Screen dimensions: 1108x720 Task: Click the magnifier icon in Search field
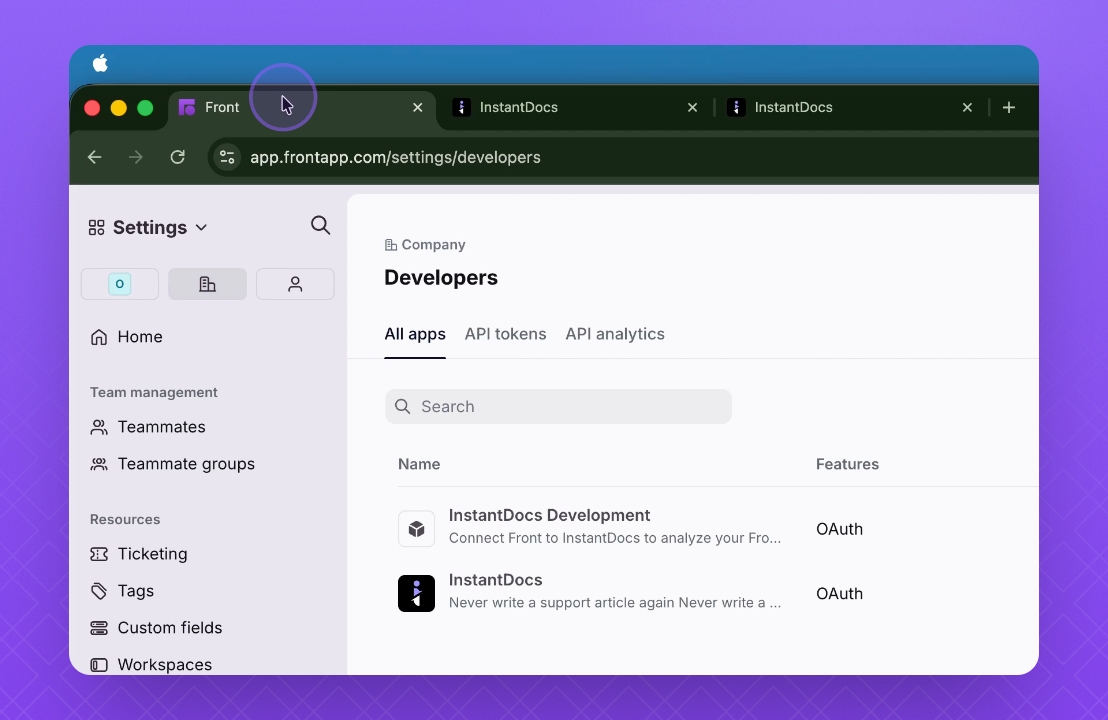point(403,406)
